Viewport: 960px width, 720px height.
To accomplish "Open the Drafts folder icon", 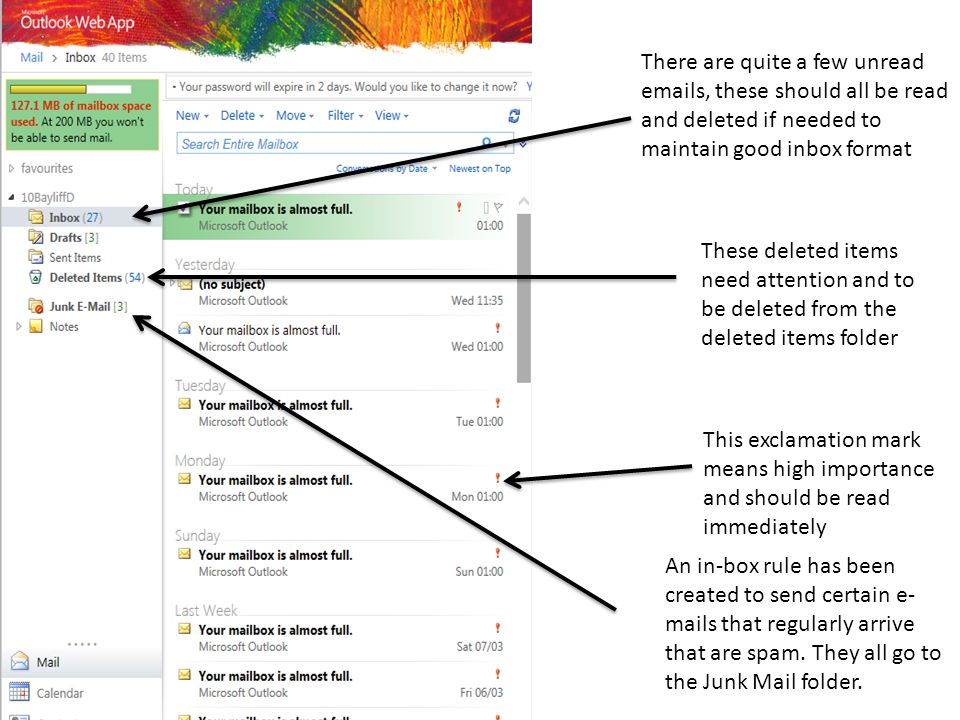I will coord(36,237).
